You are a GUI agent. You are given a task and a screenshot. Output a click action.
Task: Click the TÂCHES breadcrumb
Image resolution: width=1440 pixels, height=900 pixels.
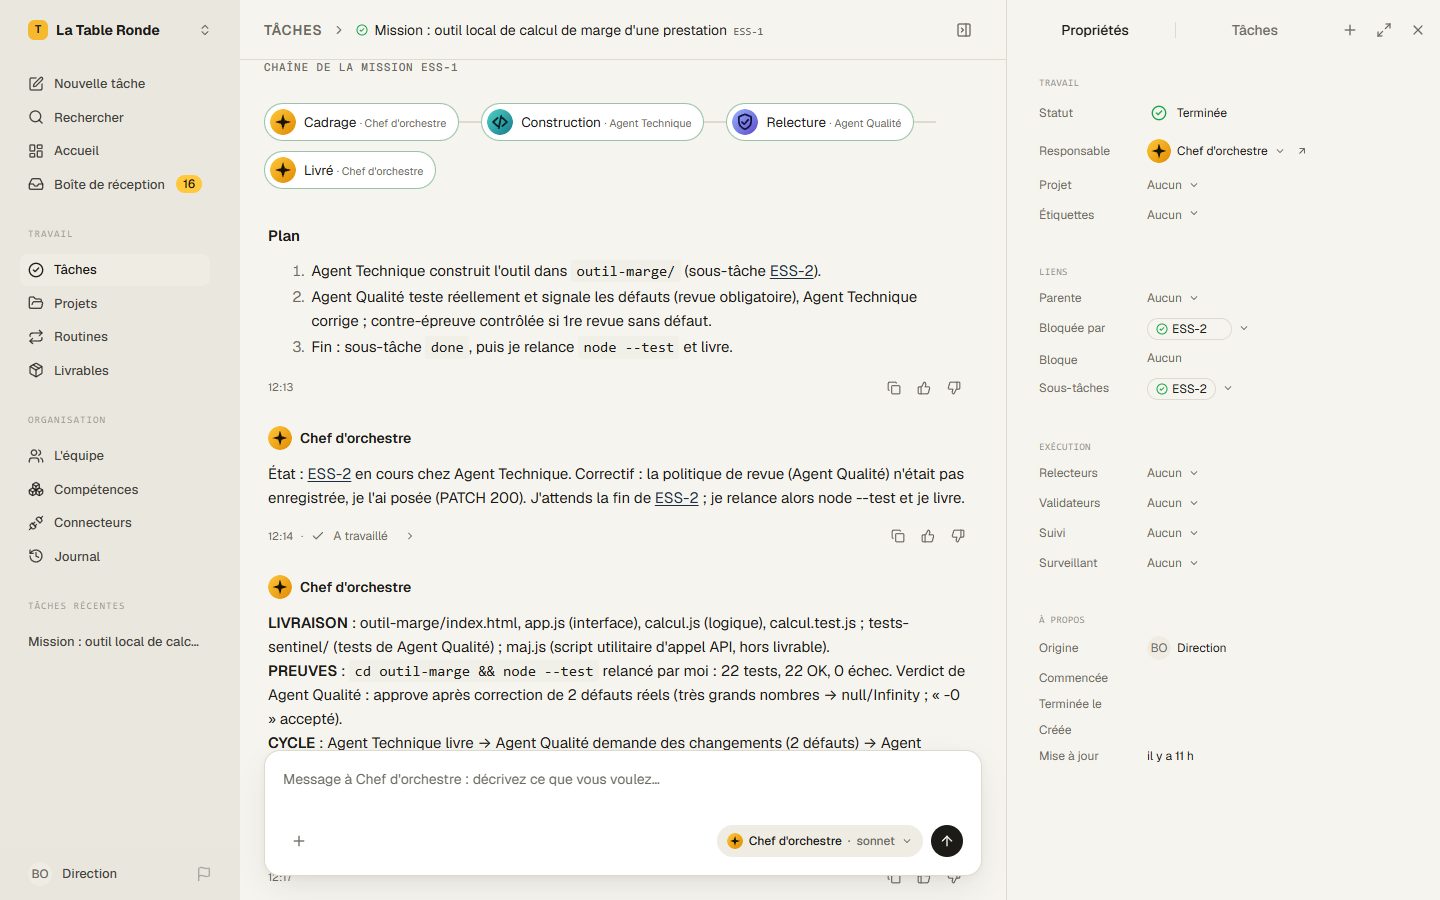tap(293, 30)
